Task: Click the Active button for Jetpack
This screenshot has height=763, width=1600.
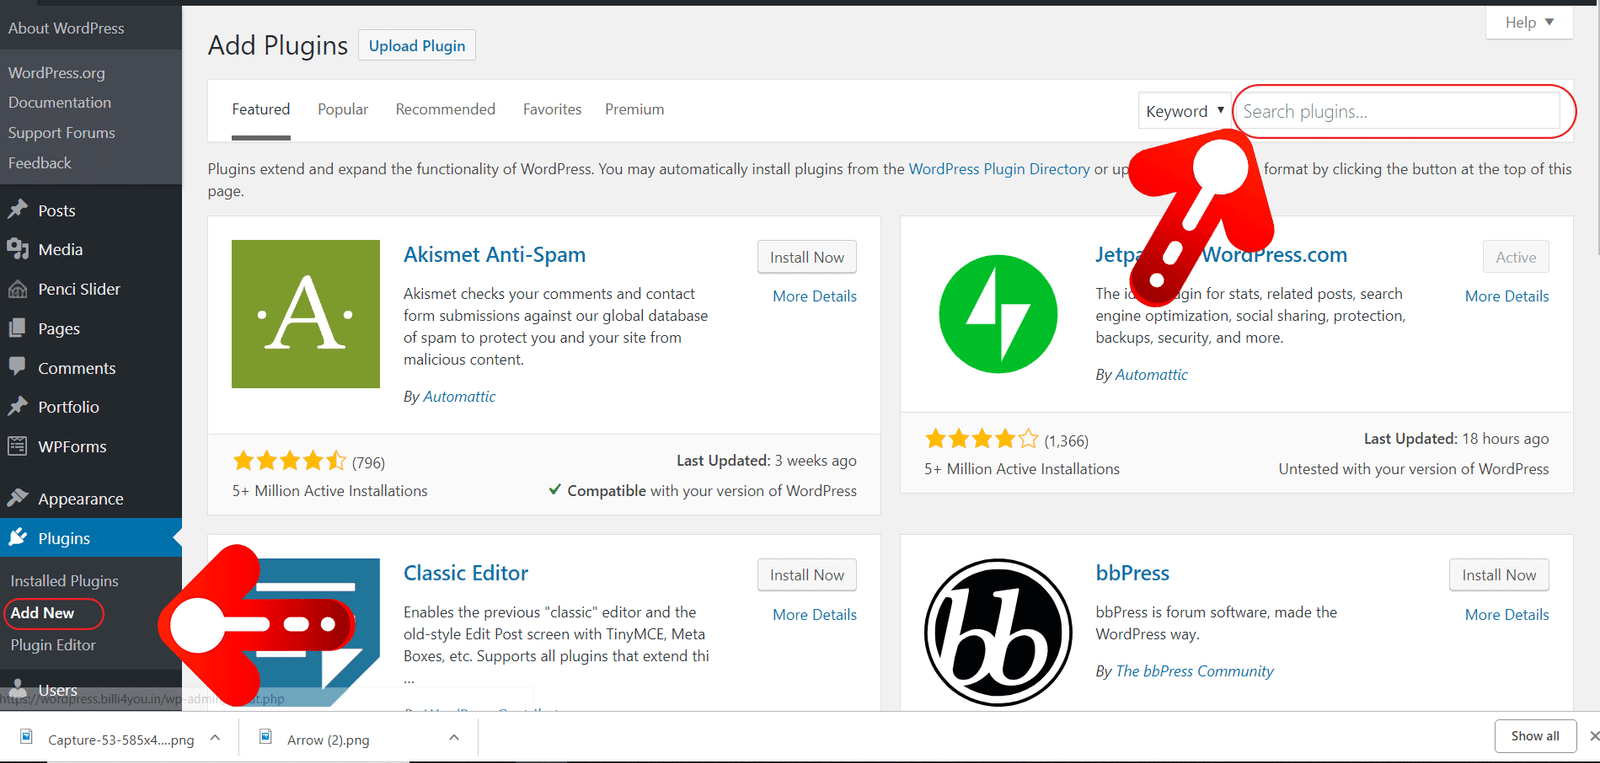Action: 1516,257
